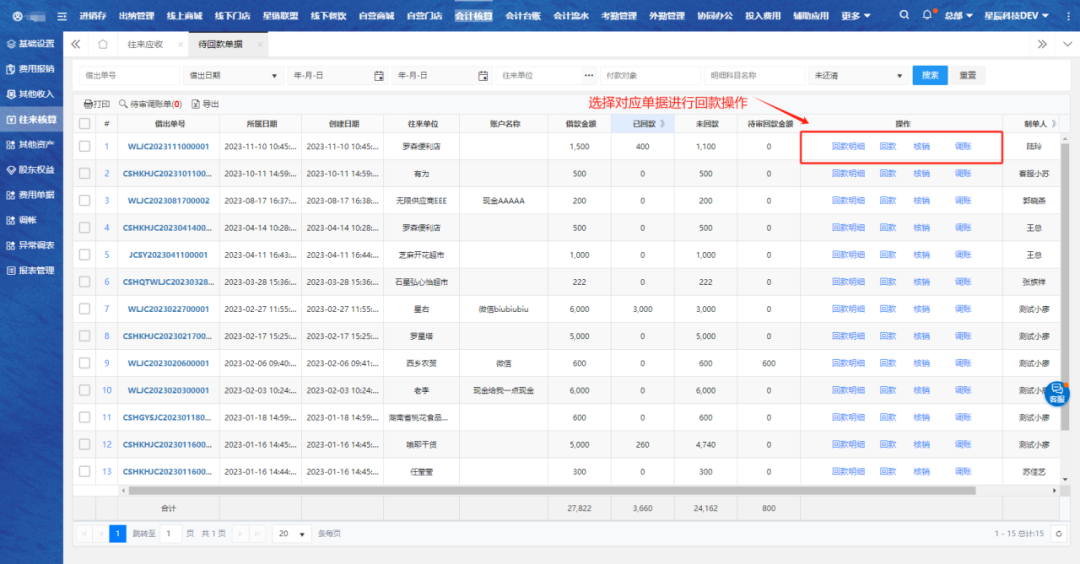Click into the 借出单号 input field
Viewport: 1080px width, 564px height.
pos(127,75)
